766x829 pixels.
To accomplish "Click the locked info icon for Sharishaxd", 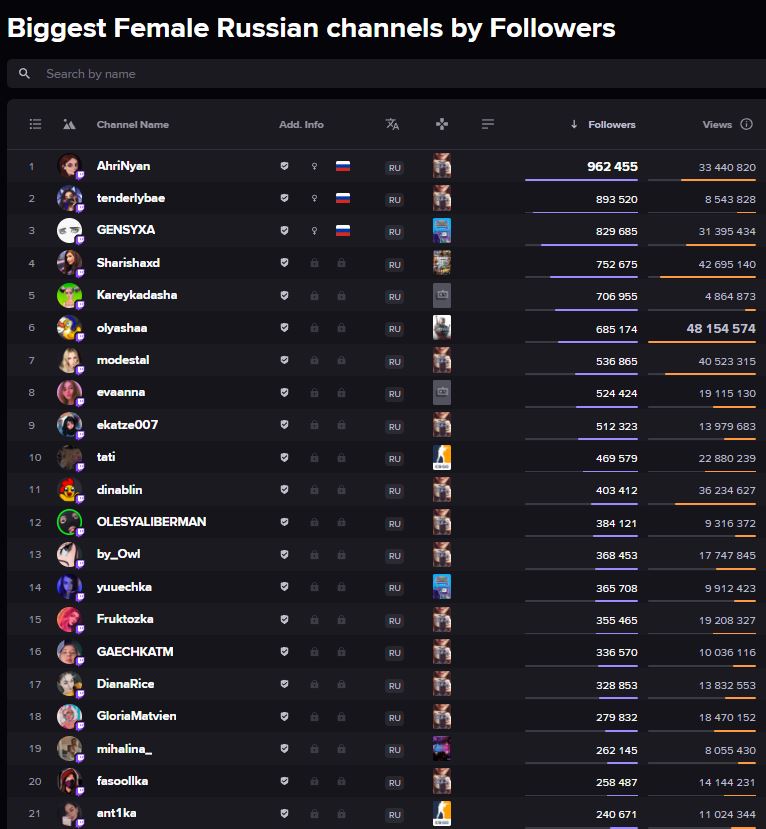I will click(315, 263).
